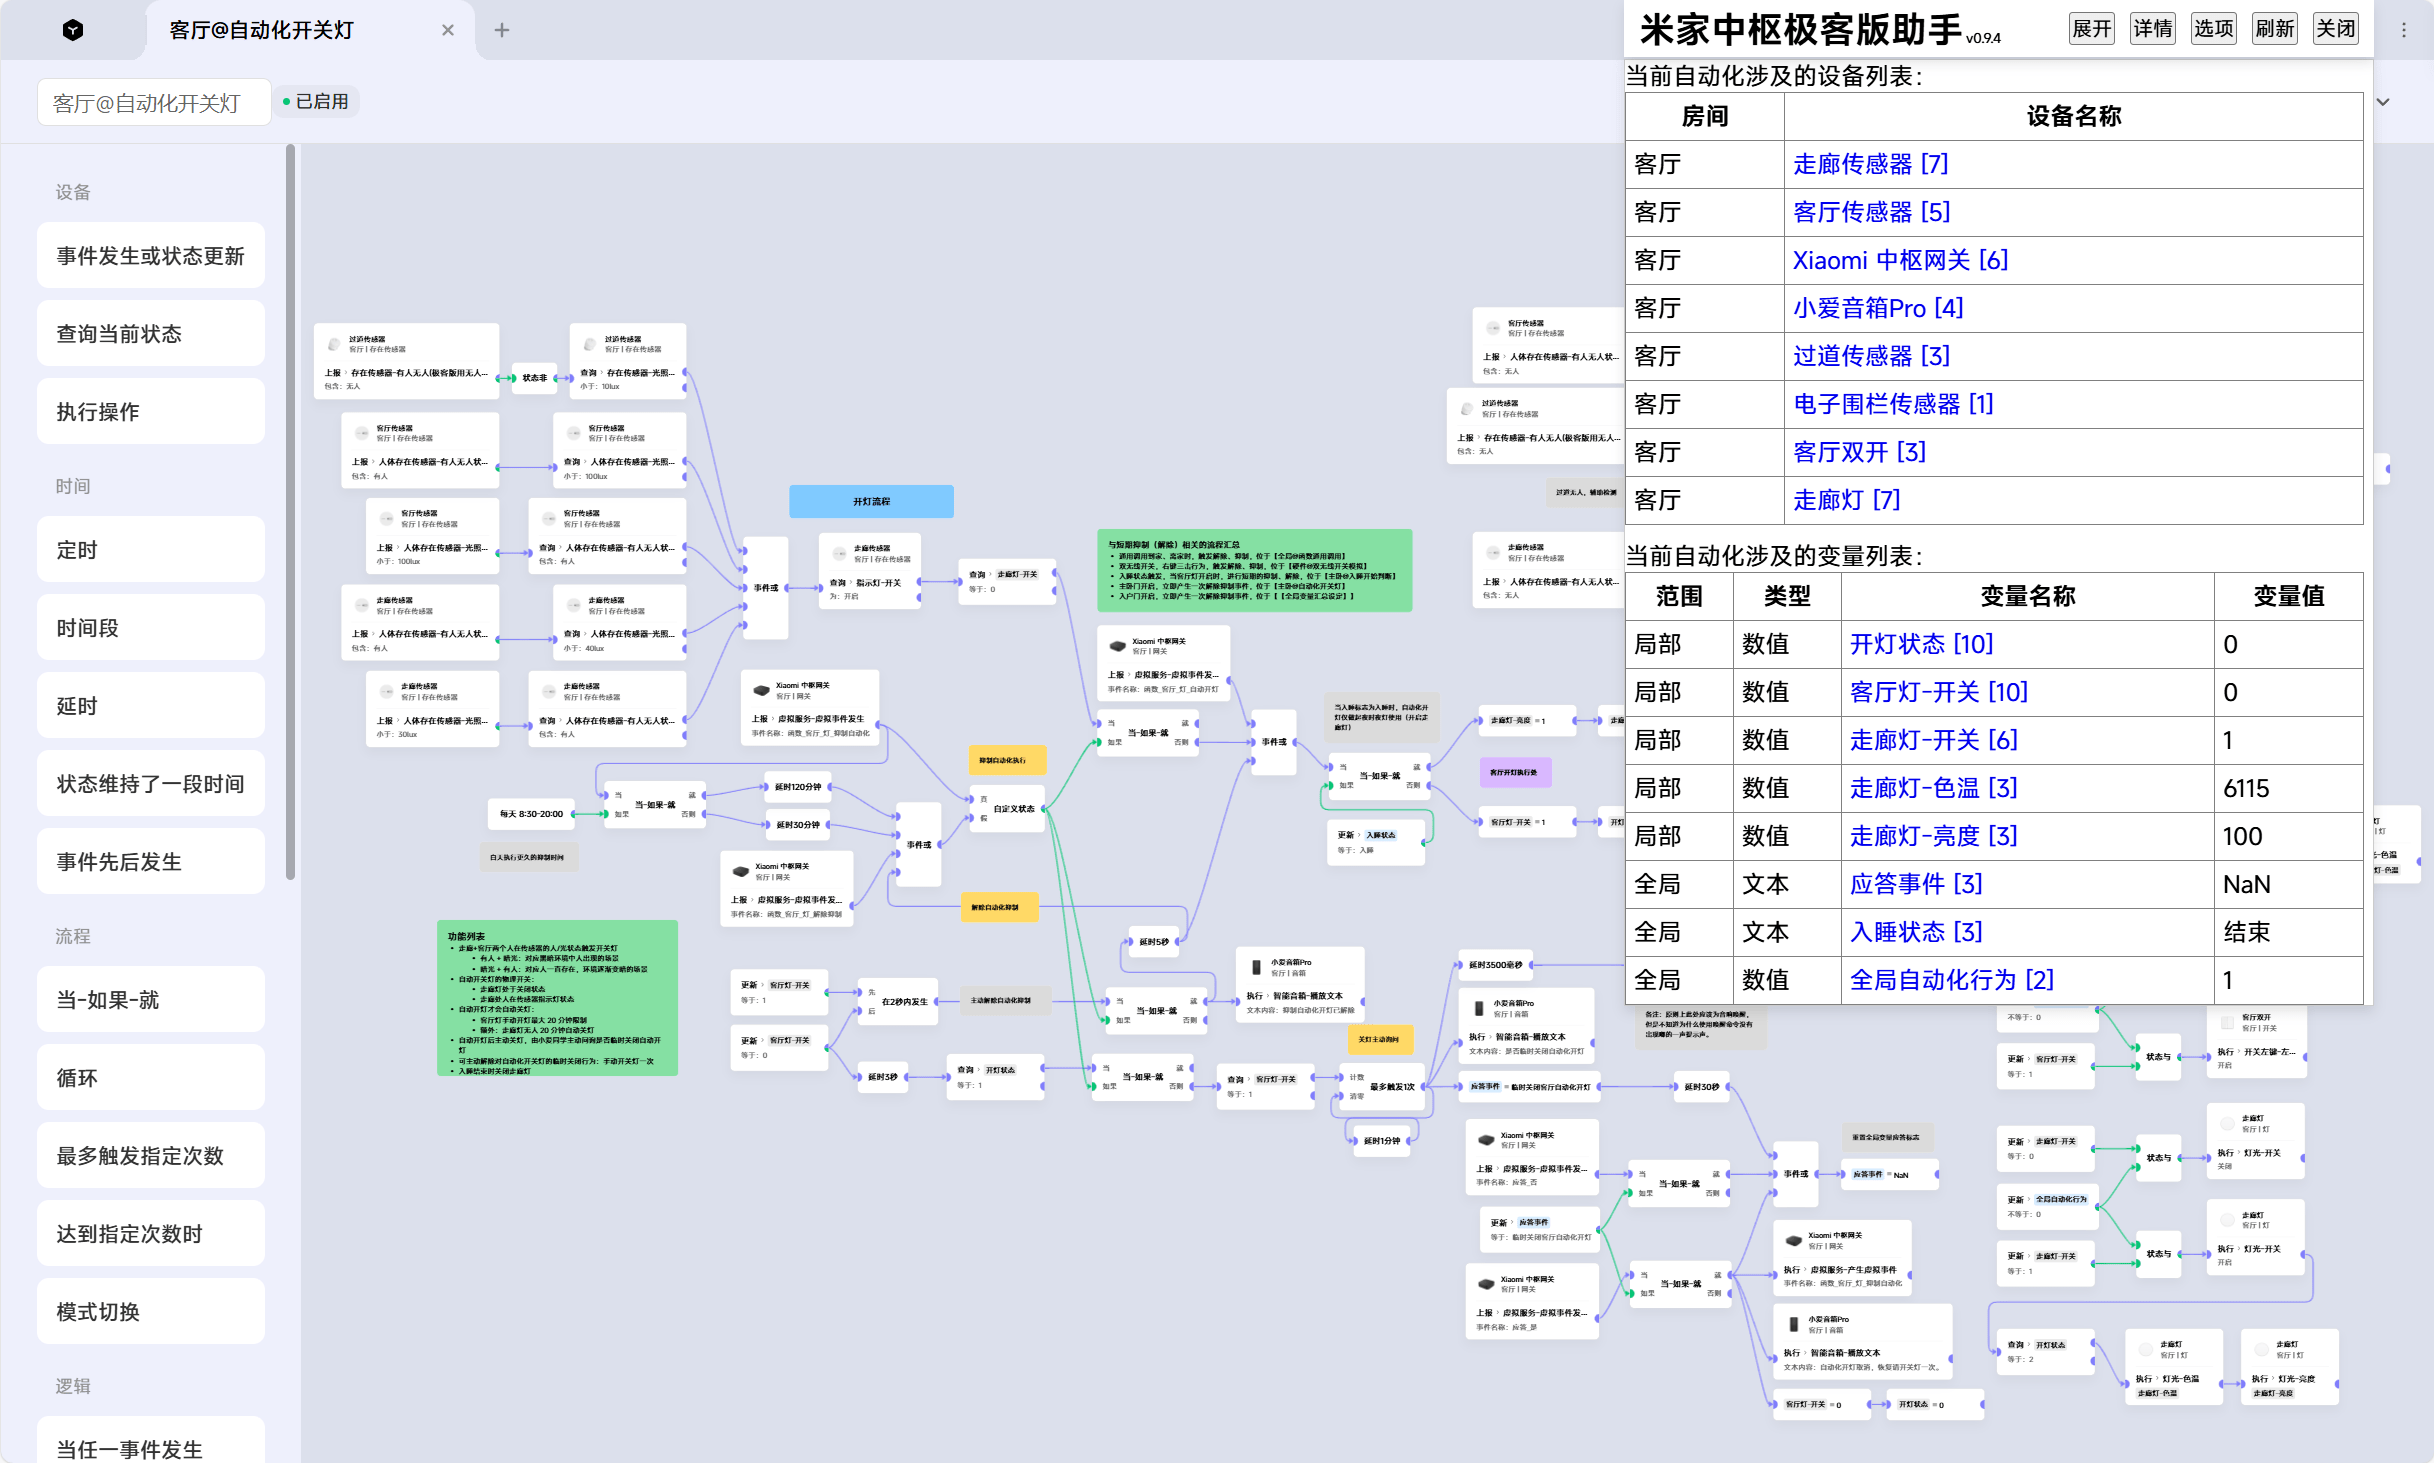Open variable link 全局自动化行为 [2]
The height and width of the screenshot is (1463, 2434).
[x=1952, y=980]
